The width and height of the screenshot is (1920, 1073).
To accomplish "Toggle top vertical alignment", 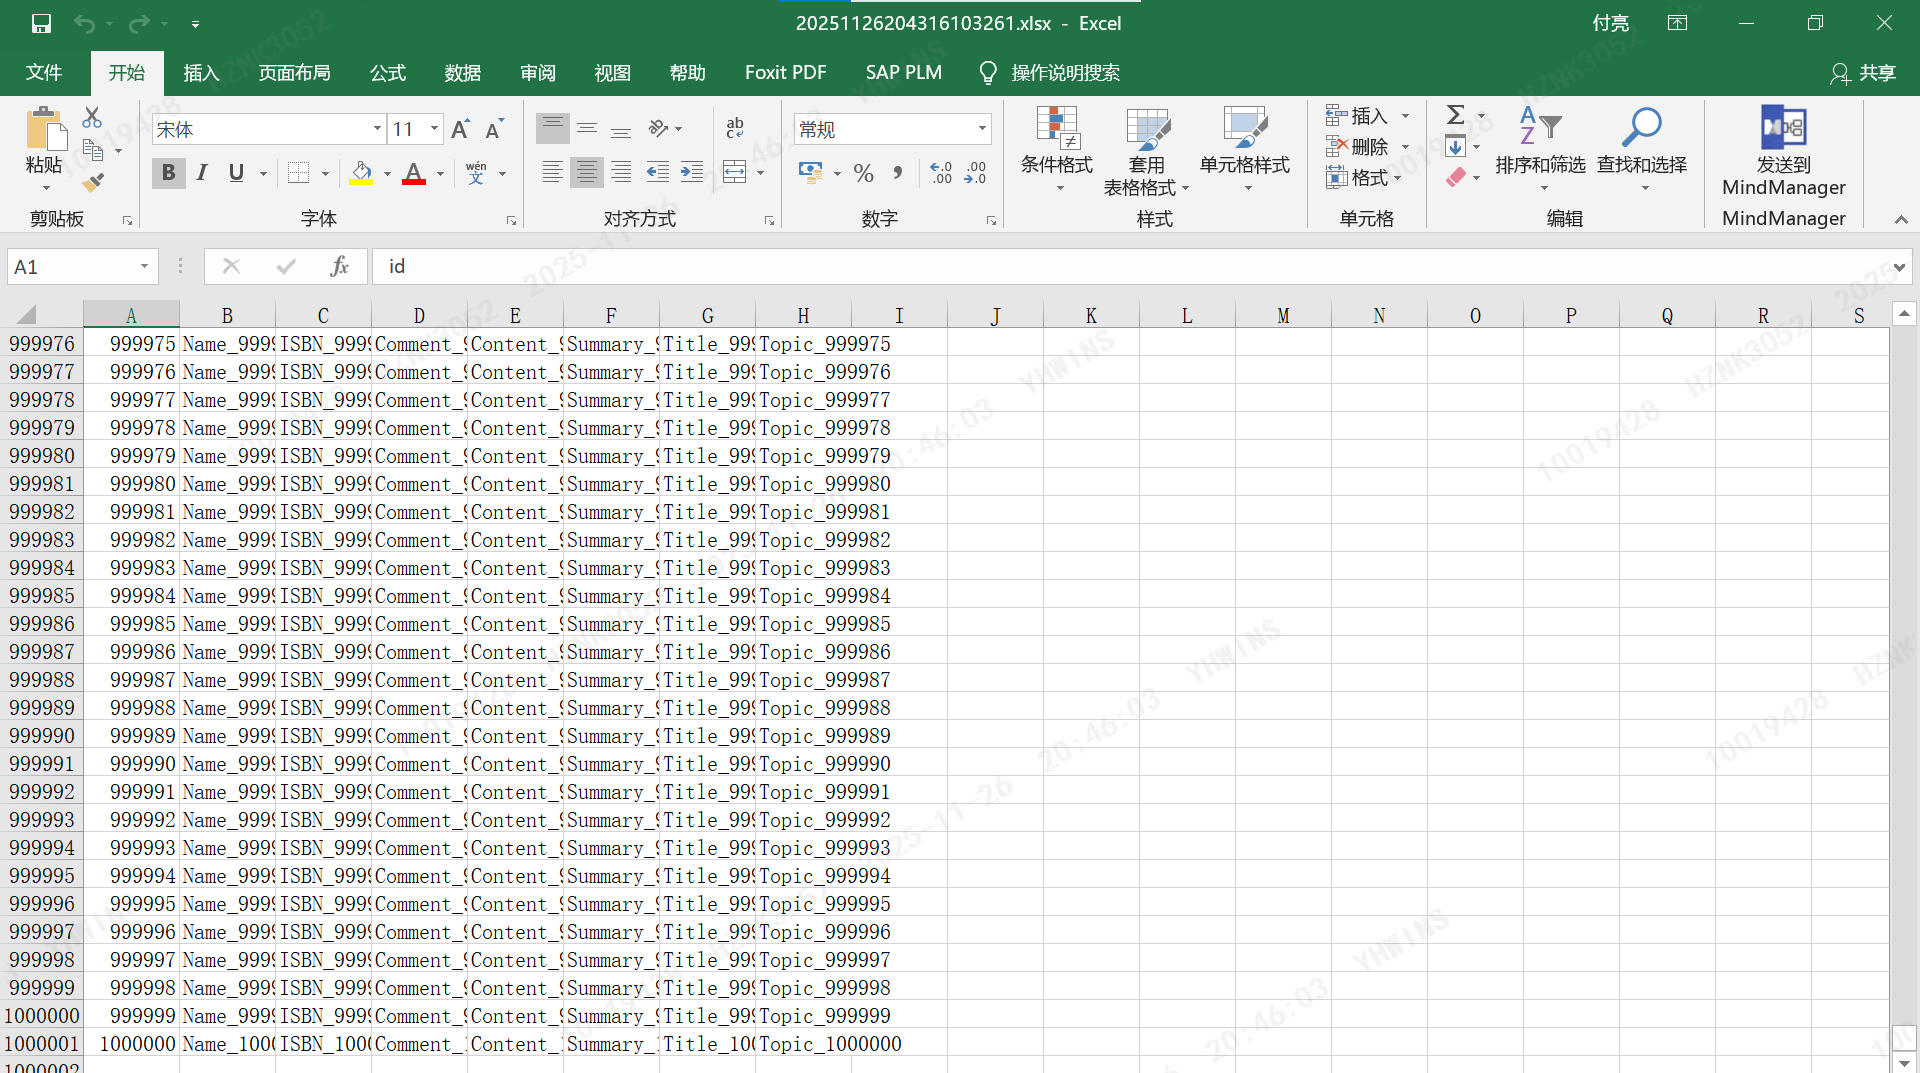I will click(553, 128).
